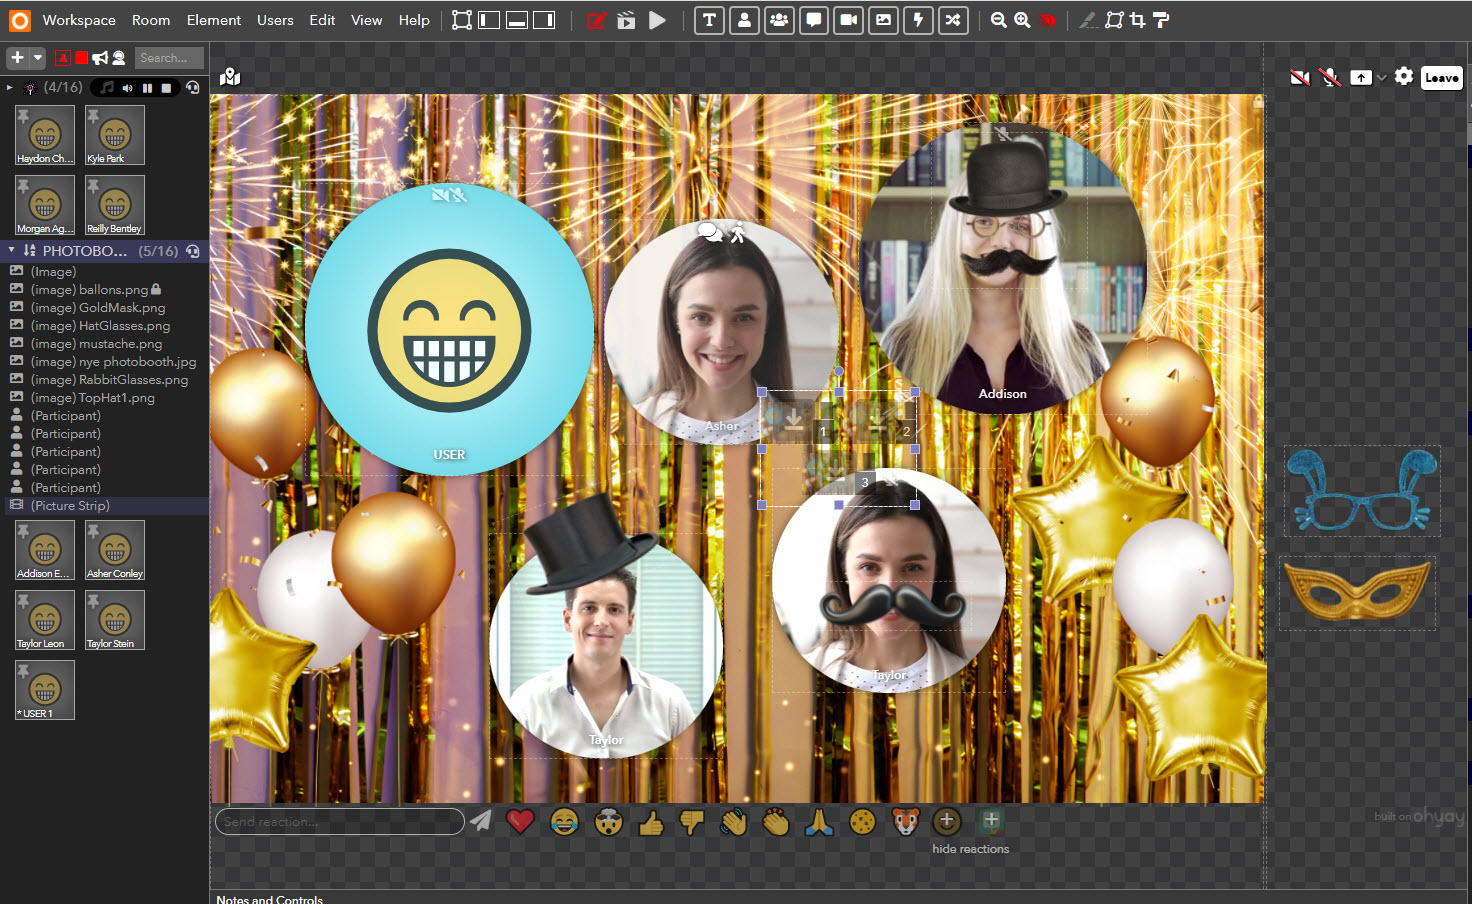Click the megaphone broadcast icon
The height and width of the screenshot is (904, 1472).
100,58
